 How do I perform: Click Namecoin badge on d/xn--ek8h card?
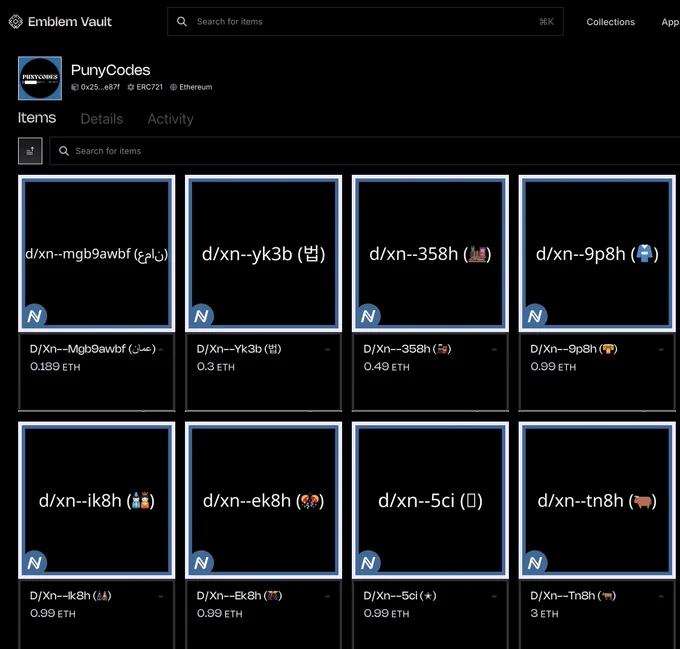(202, 562)
